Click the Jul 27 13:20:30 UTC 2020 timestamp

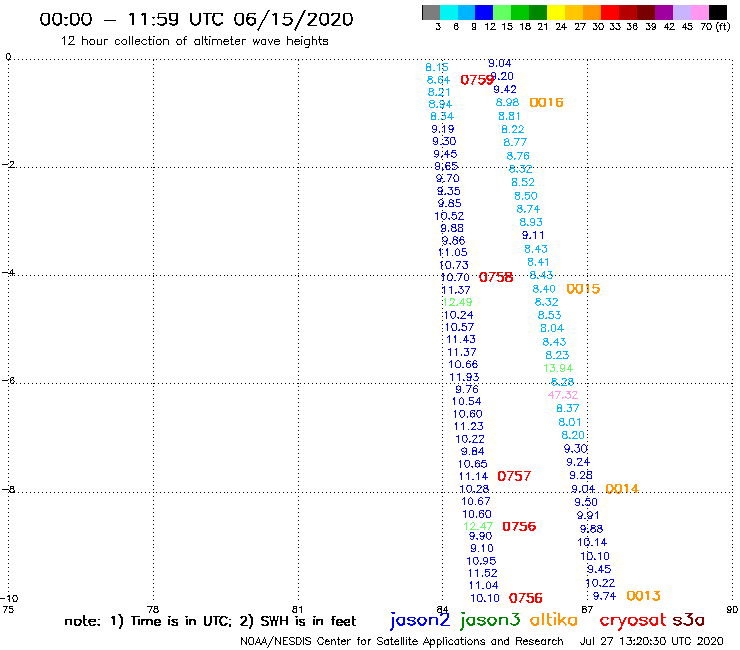(x=652, y=641)
